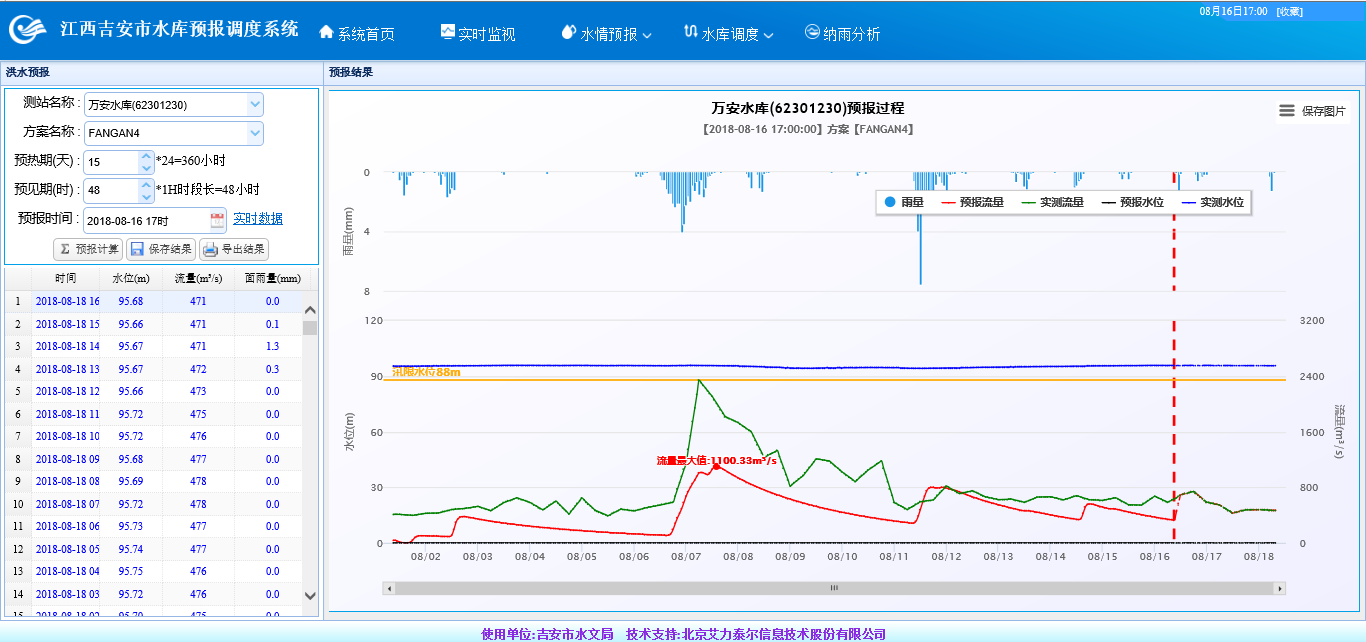Screen dimensions: 1366x642
Task: Open the calendar picker for 预报时间
Action: pyautogui.click(x=217, y=220)
